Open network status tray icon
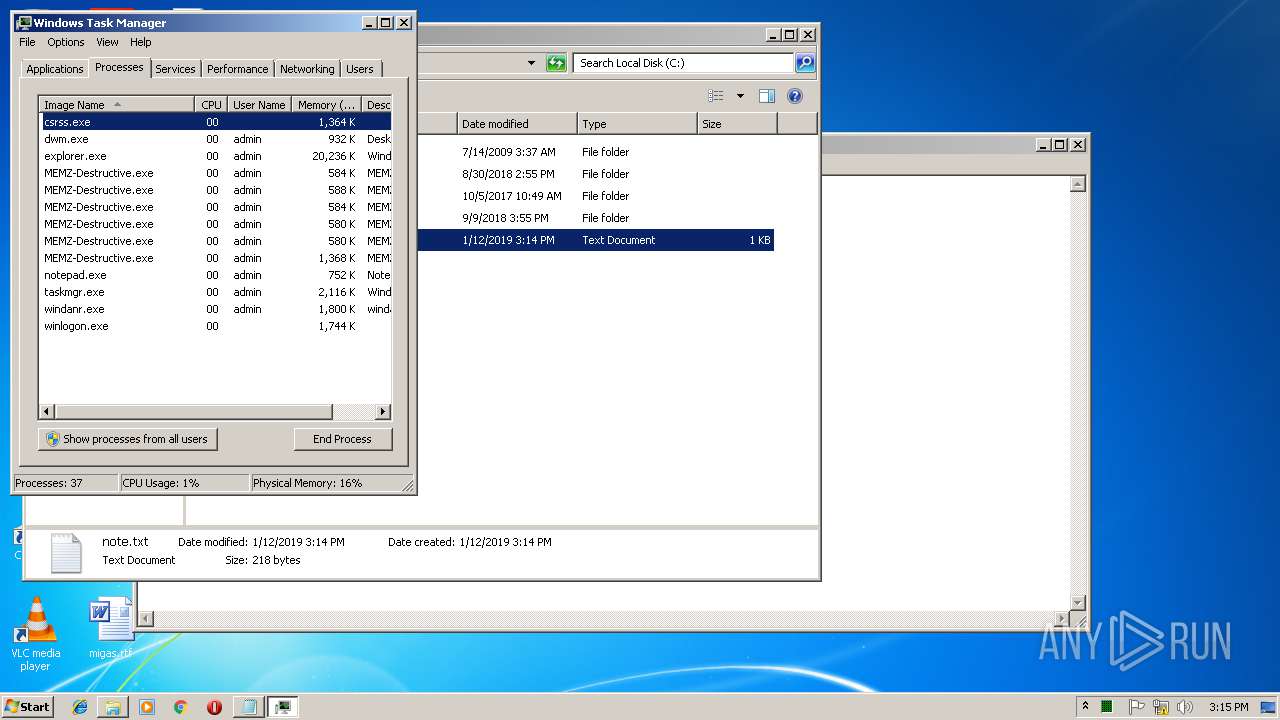The image size is (1280, 720). [x=1161, y=707]
